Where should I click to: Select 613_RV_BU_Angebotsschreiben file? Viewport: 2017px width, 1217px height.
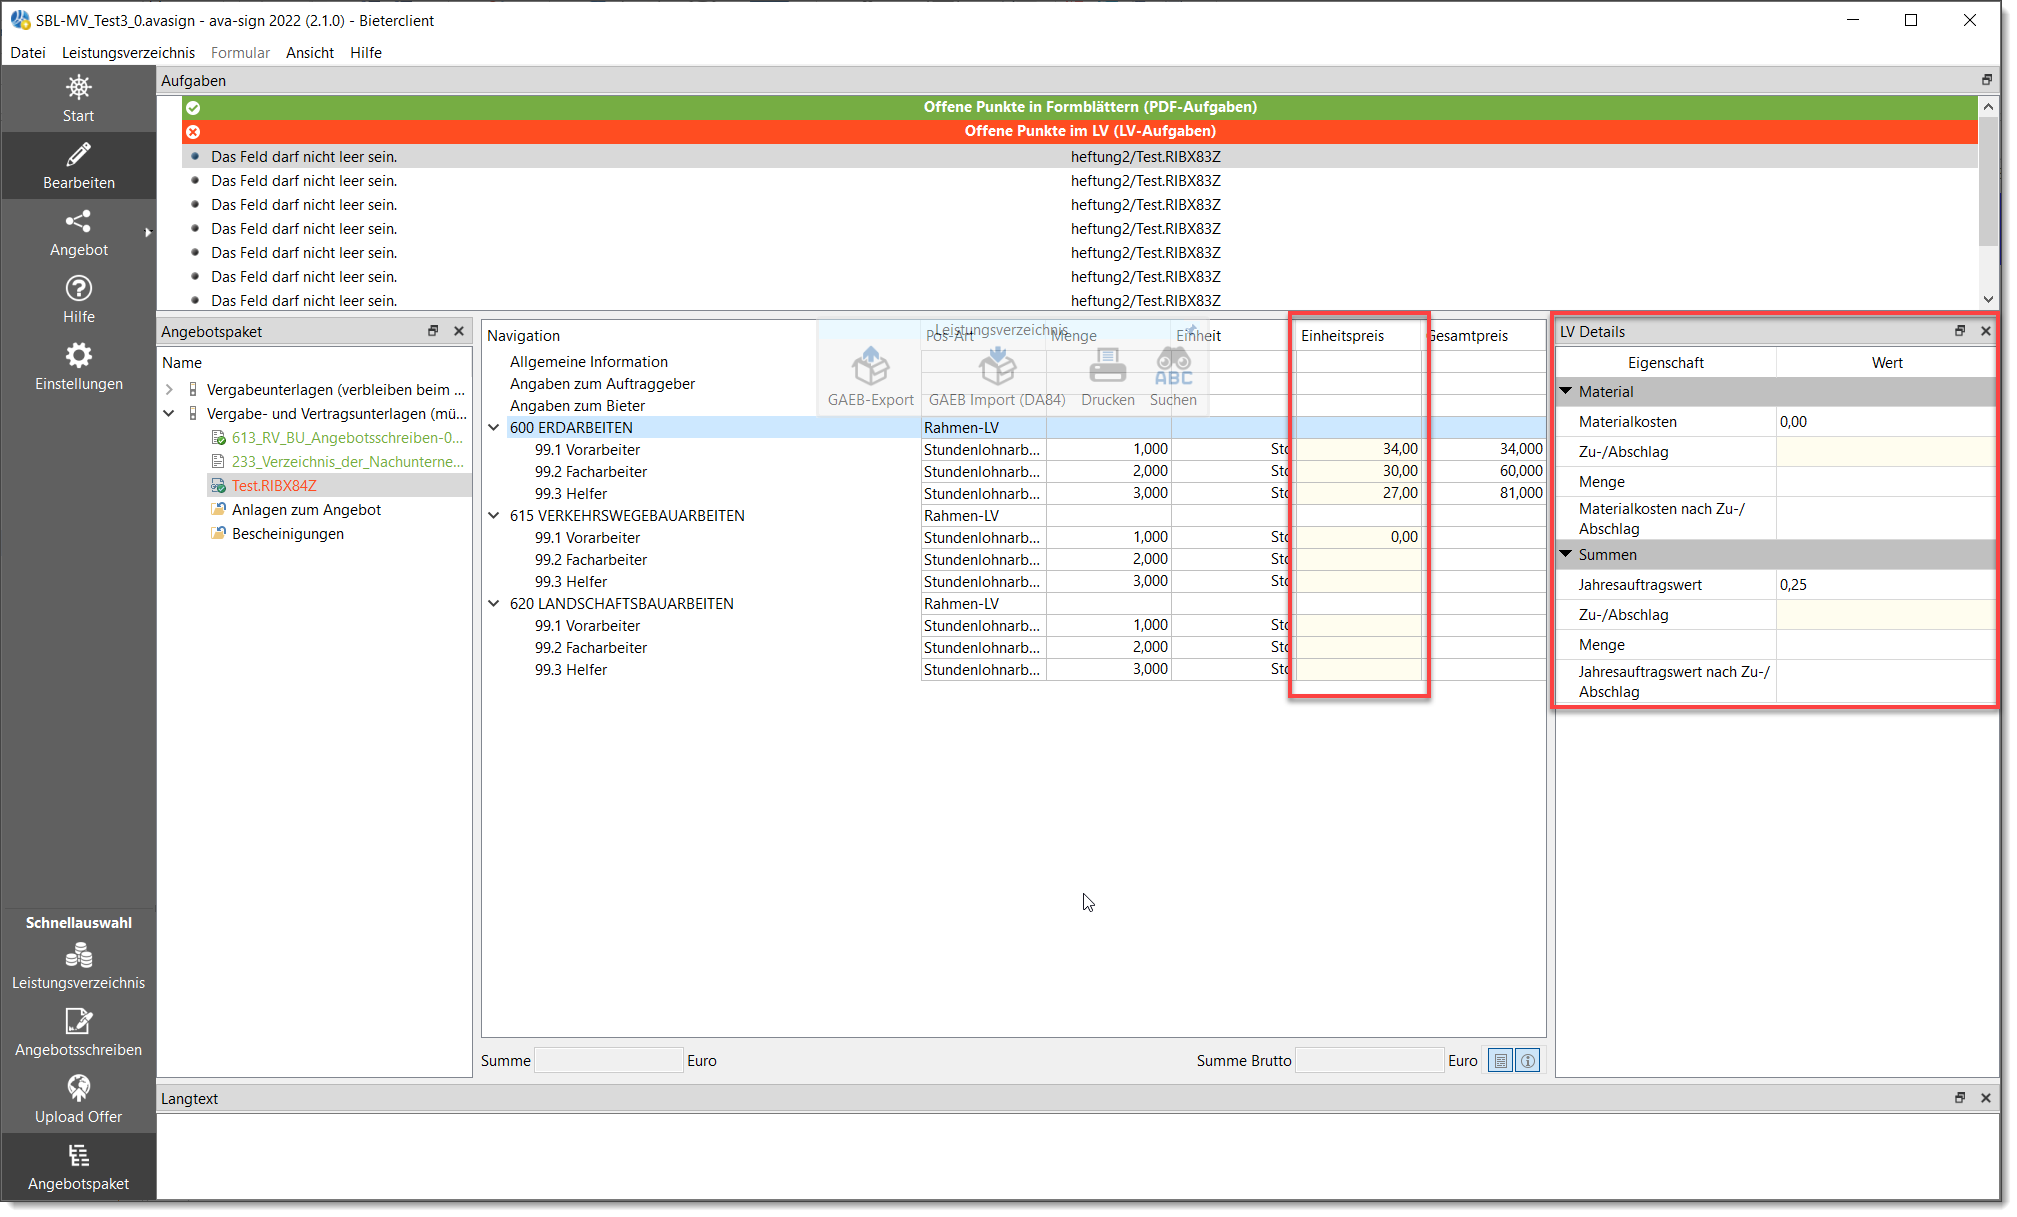(347, 438)
